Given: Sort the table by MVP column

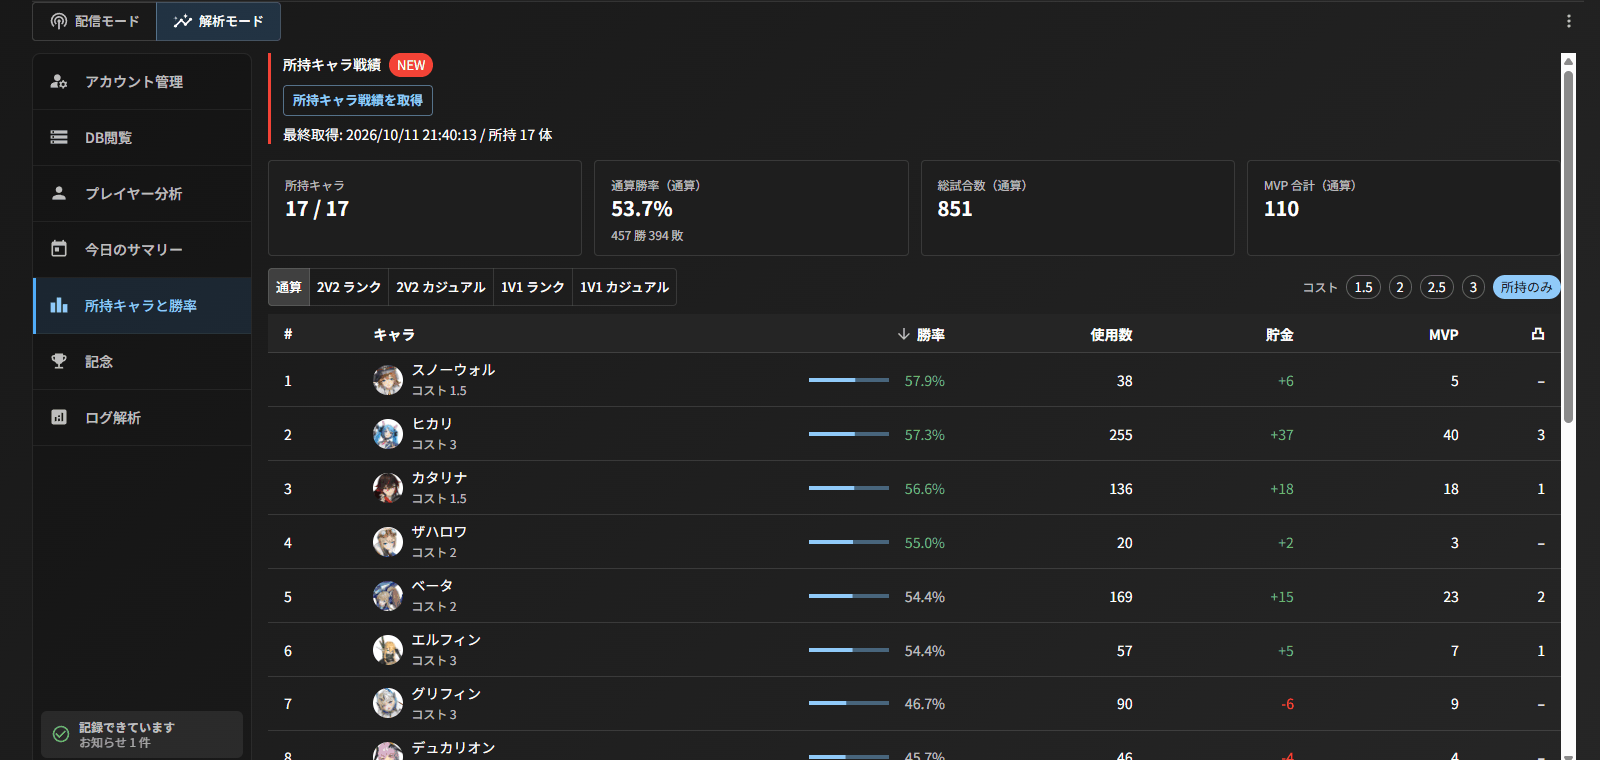Looking at the screenshot, I should tap(1443, 335).
